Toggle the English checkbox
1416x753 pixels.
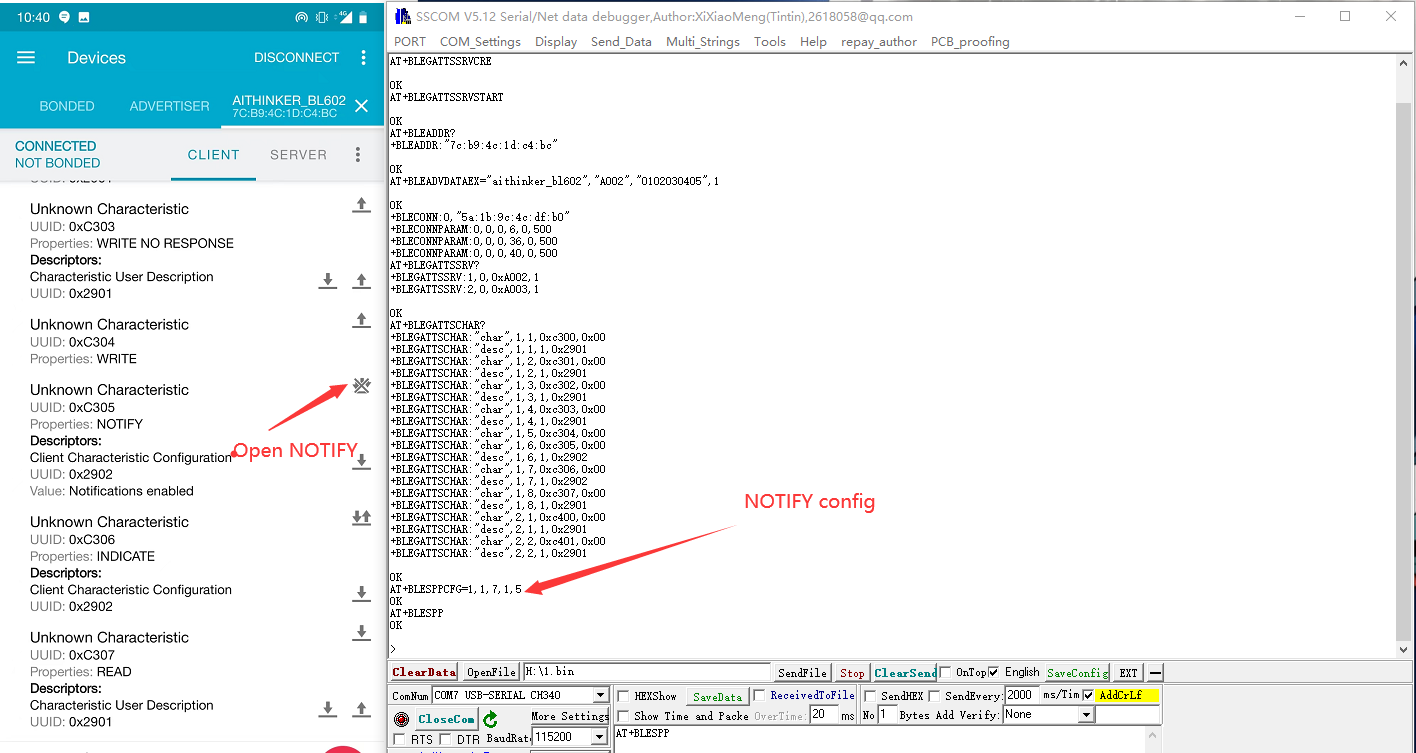coord(993,672)
